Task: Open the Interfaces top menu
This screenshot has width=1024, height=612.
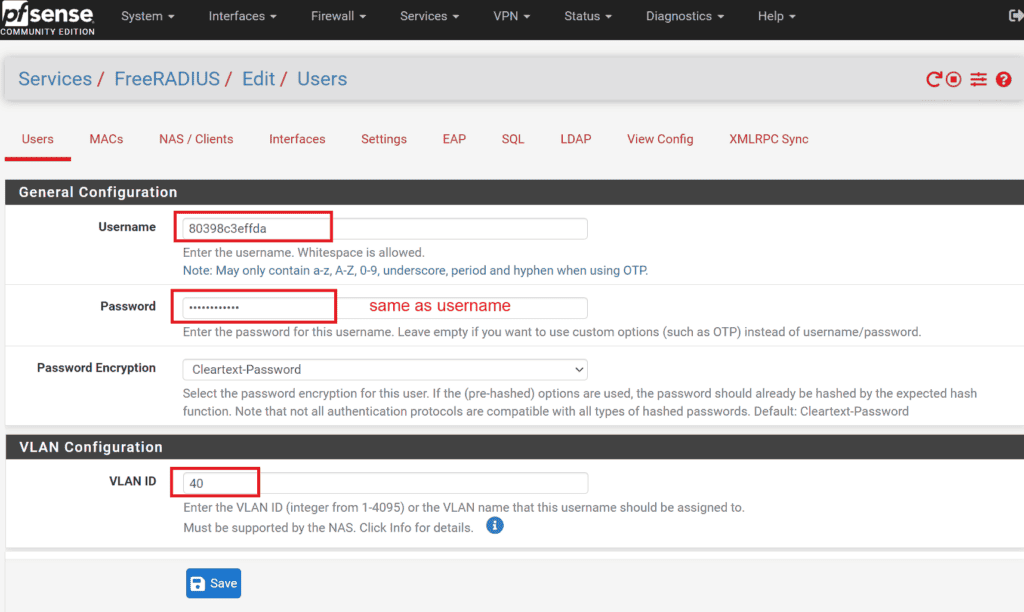Action: click(242, 16)
